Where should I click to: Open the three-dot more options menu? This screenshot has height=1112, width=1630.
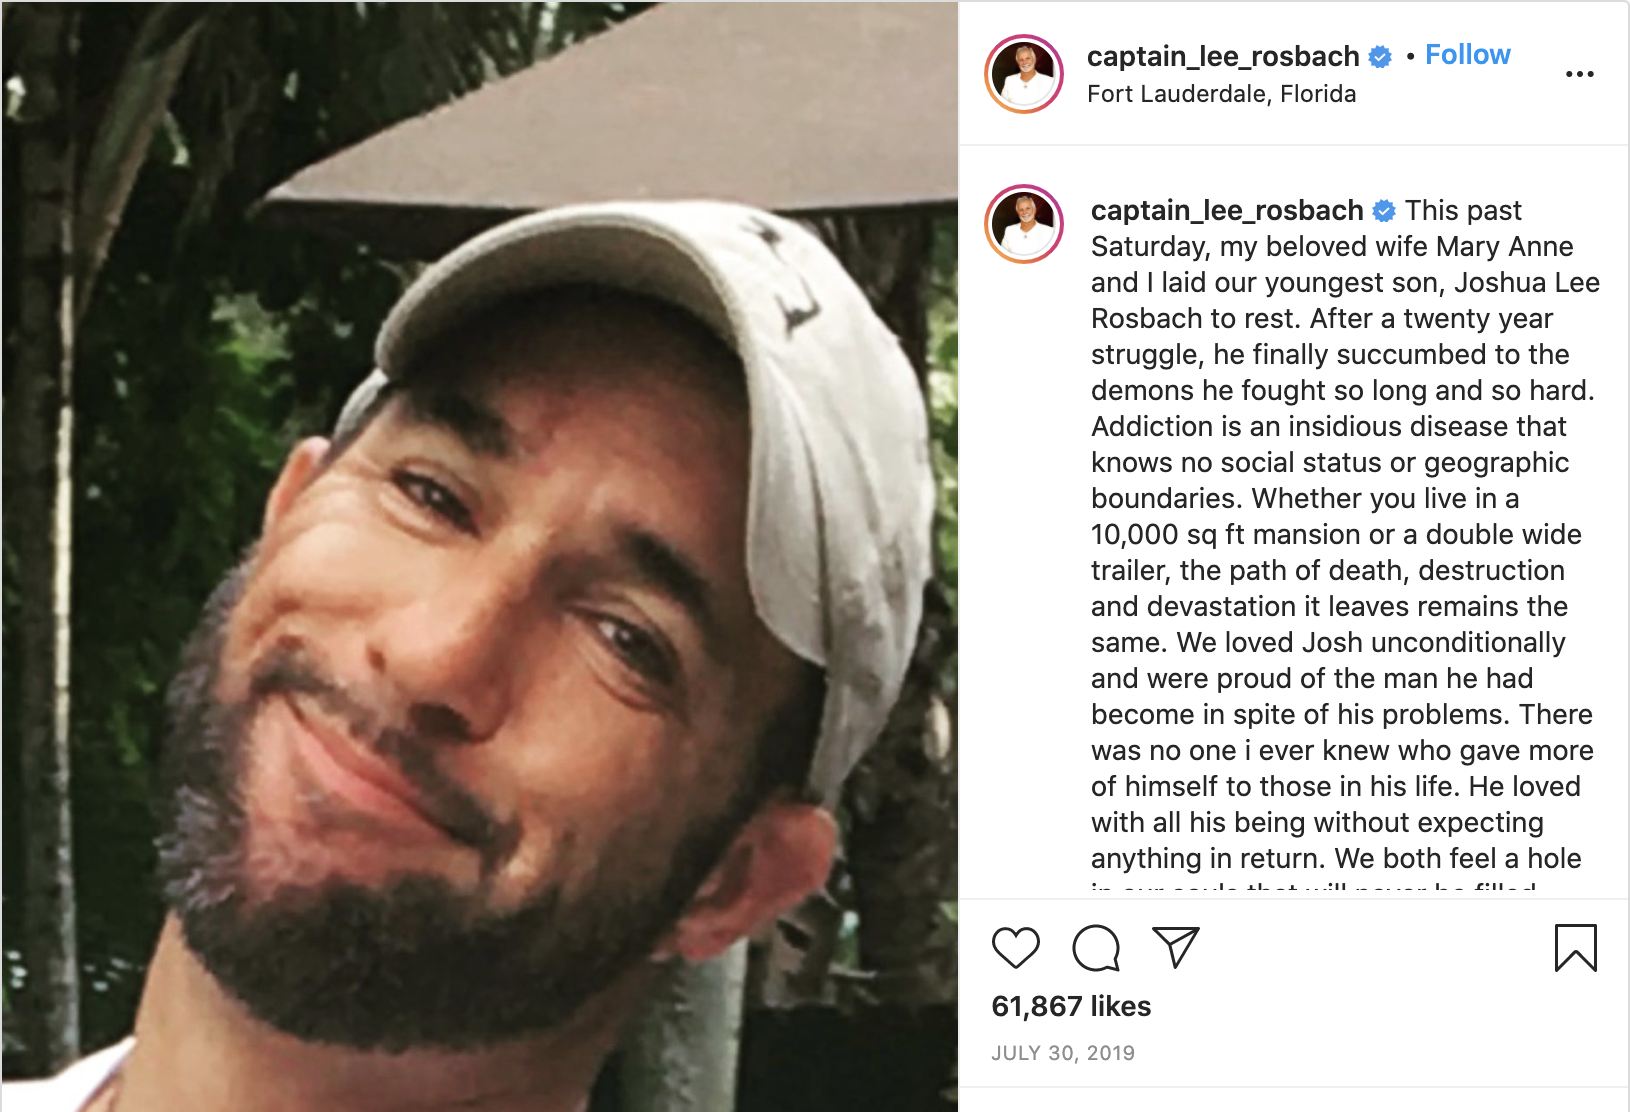point(1580,75)
